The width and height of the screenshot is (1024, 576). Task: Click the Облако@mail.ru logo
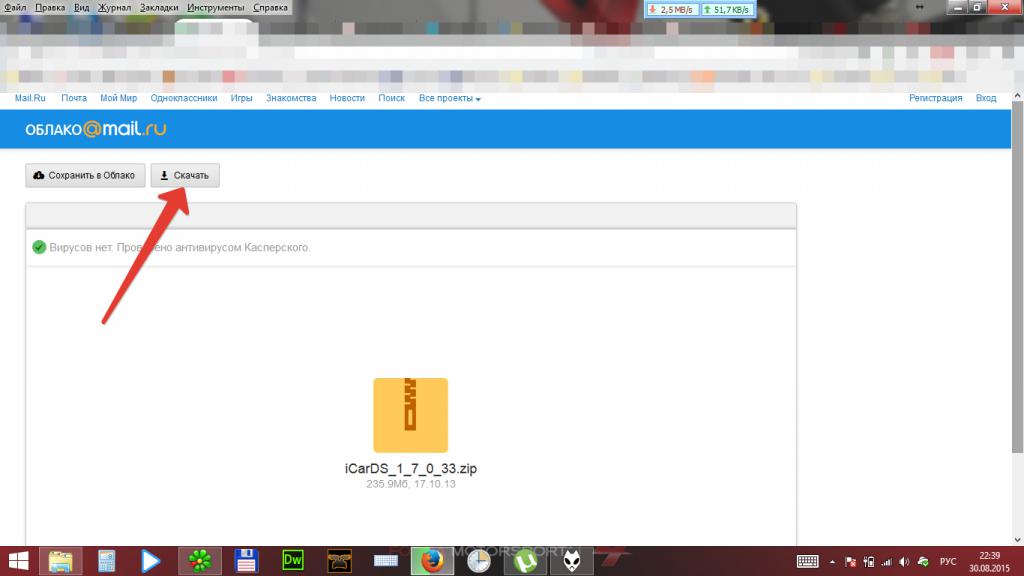tap(96, 129)
